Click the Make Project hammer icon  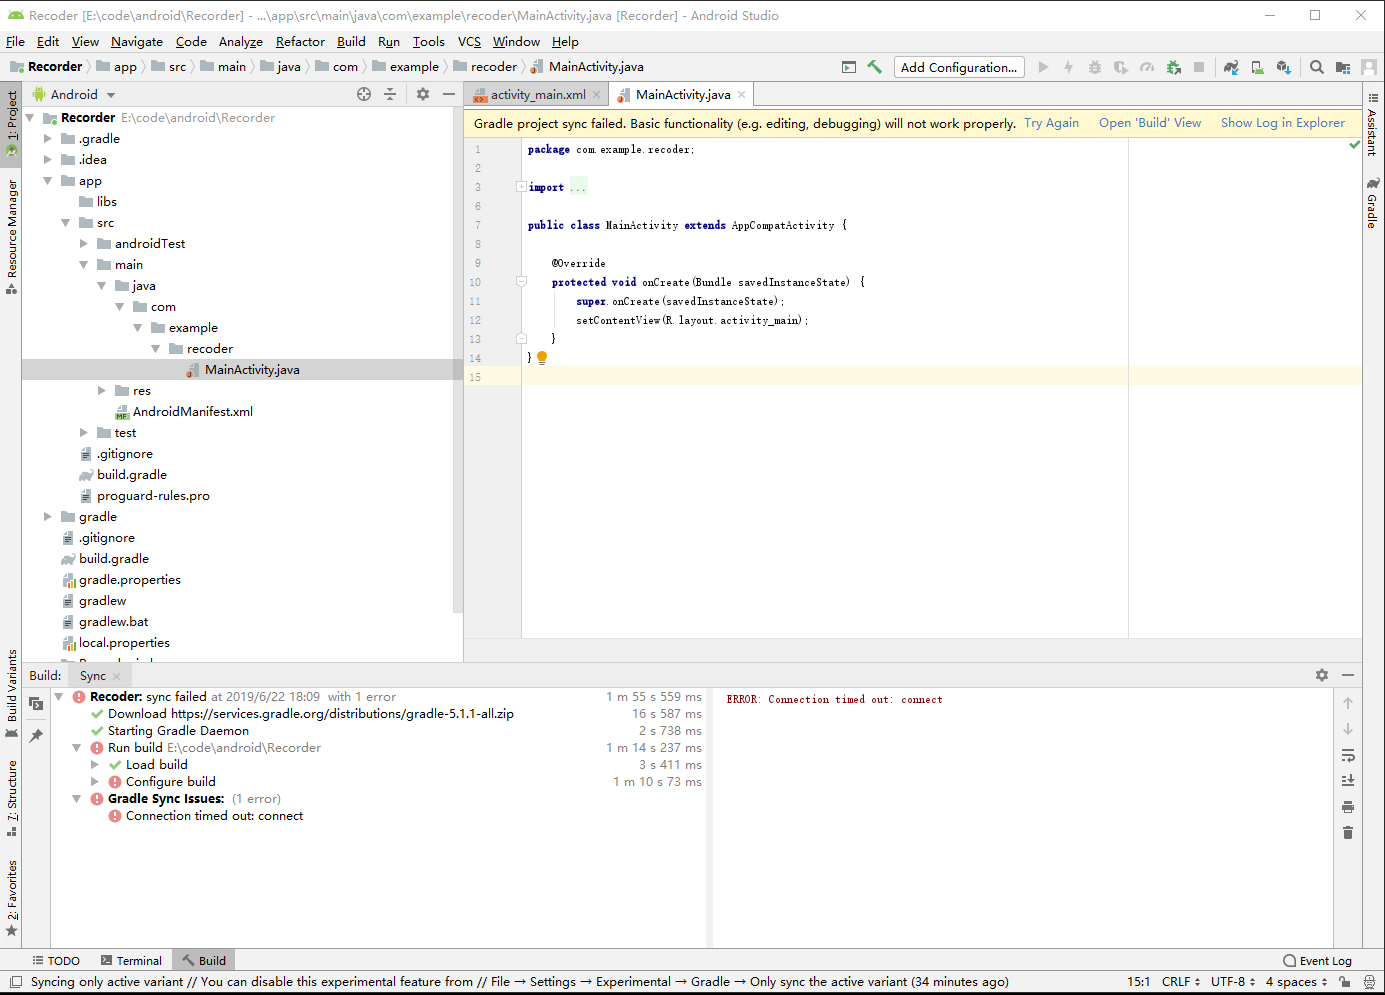pos(875,67)
